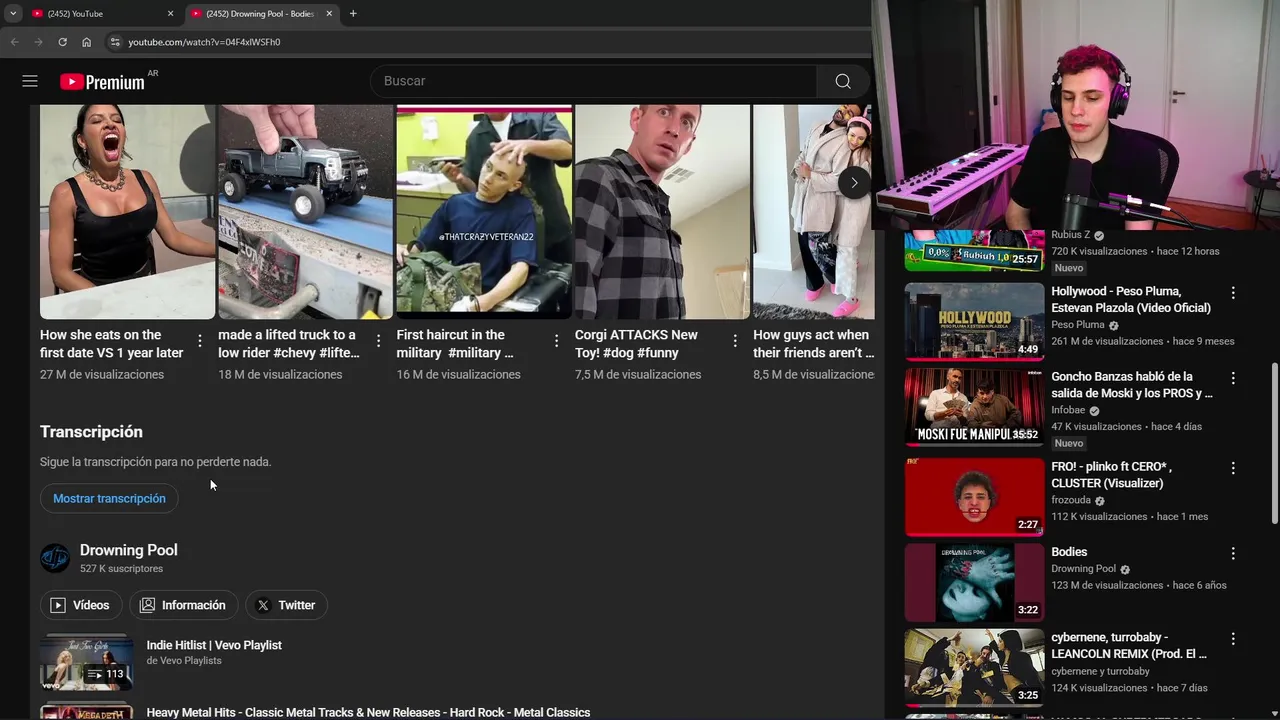Image resolution: width=1280 pixels, height=720 pixels.
Task: Open options for lifted truck short
Action: tap(378, 341)
